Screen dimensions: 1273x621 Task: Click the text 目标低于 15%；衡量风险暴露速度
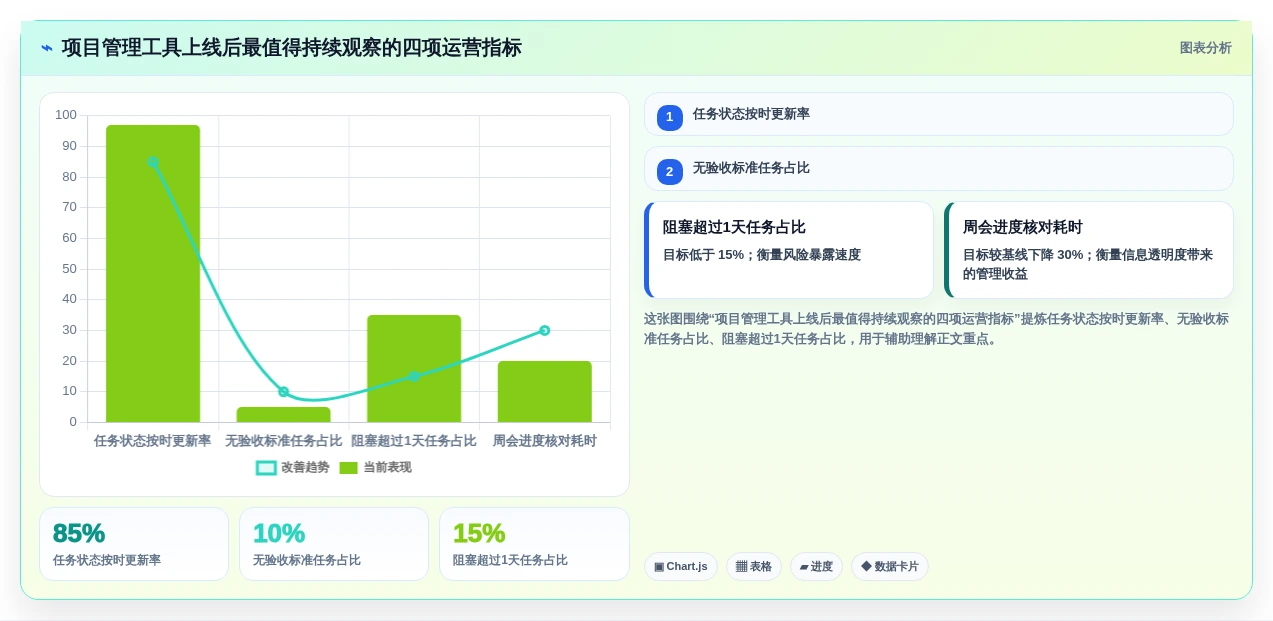(x=762, y=255)
